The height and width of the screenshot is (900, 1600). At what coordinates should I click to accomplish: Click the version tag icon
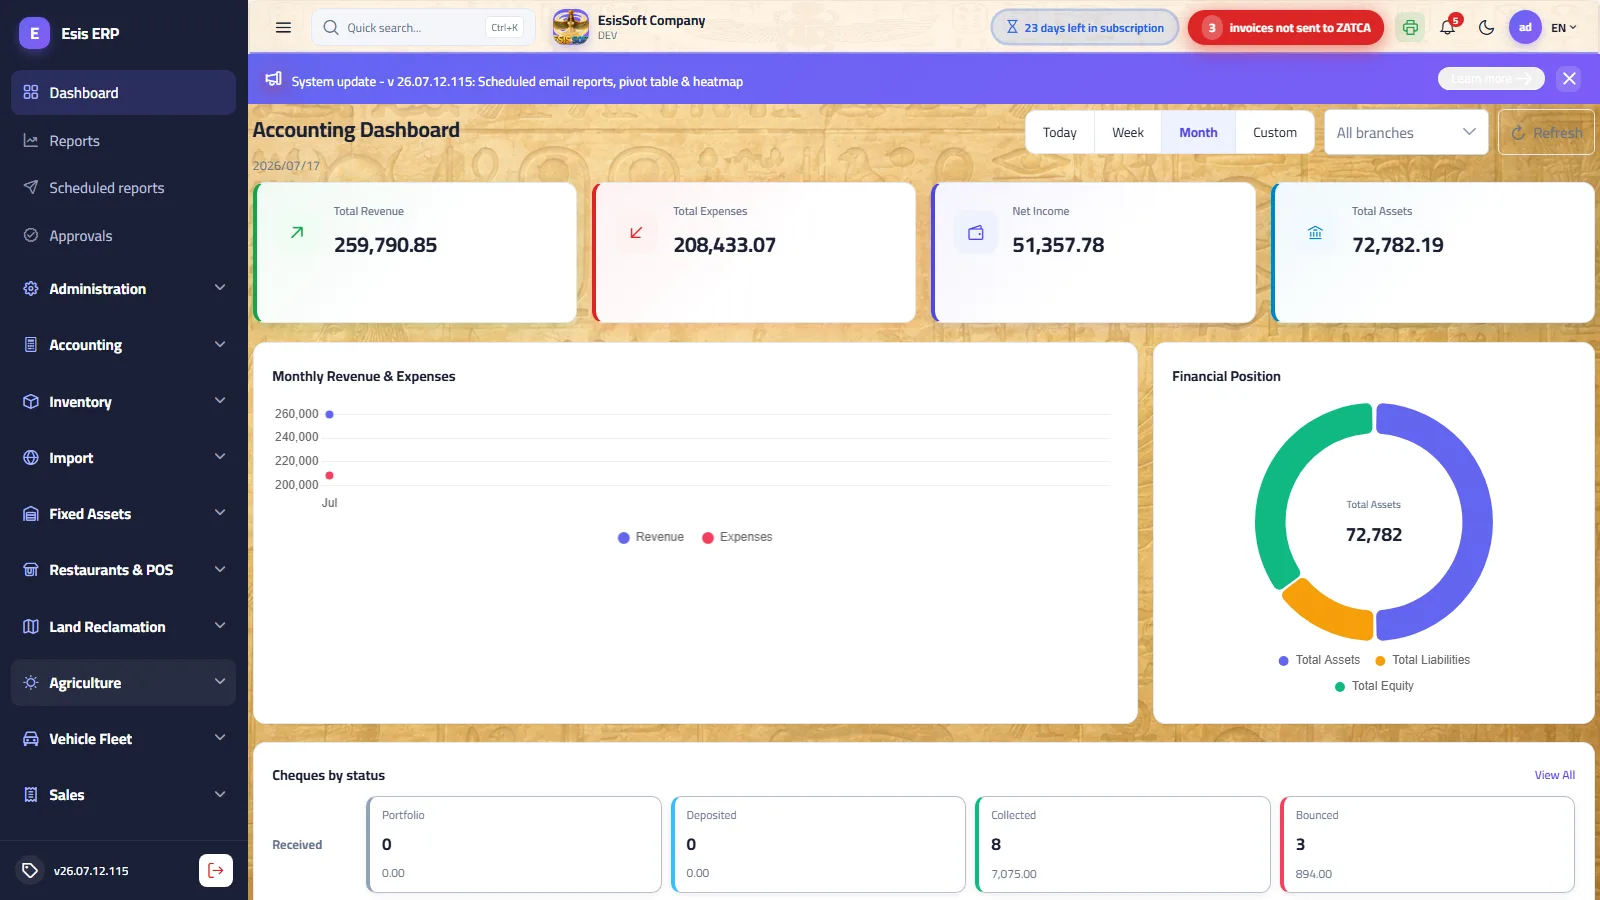(x=30, y=870)
